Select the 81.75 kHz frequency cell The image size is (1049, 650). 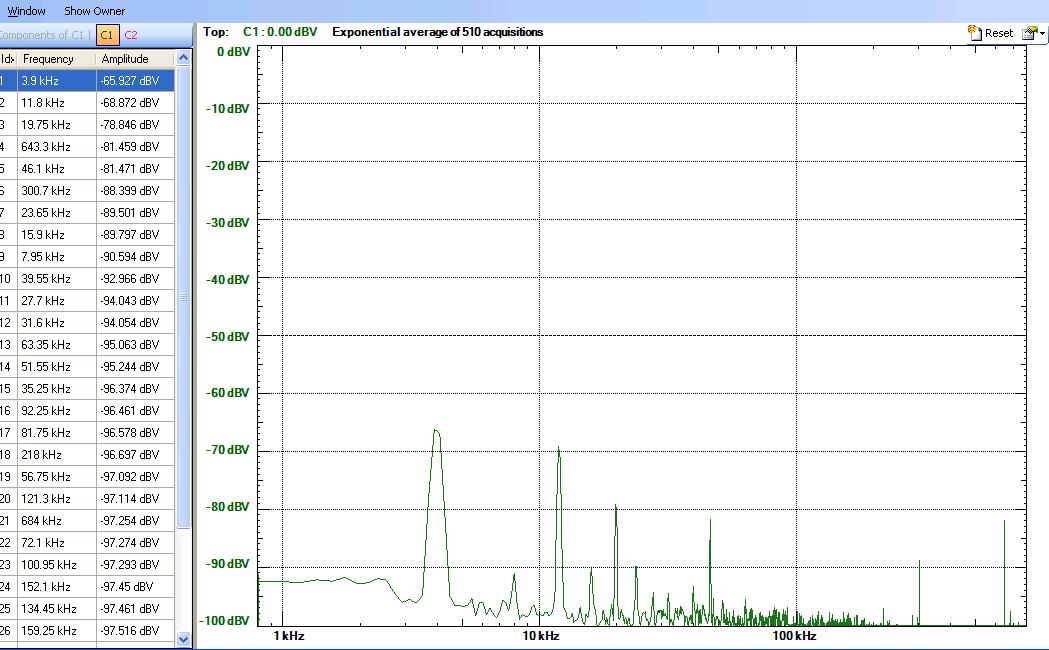57,433
